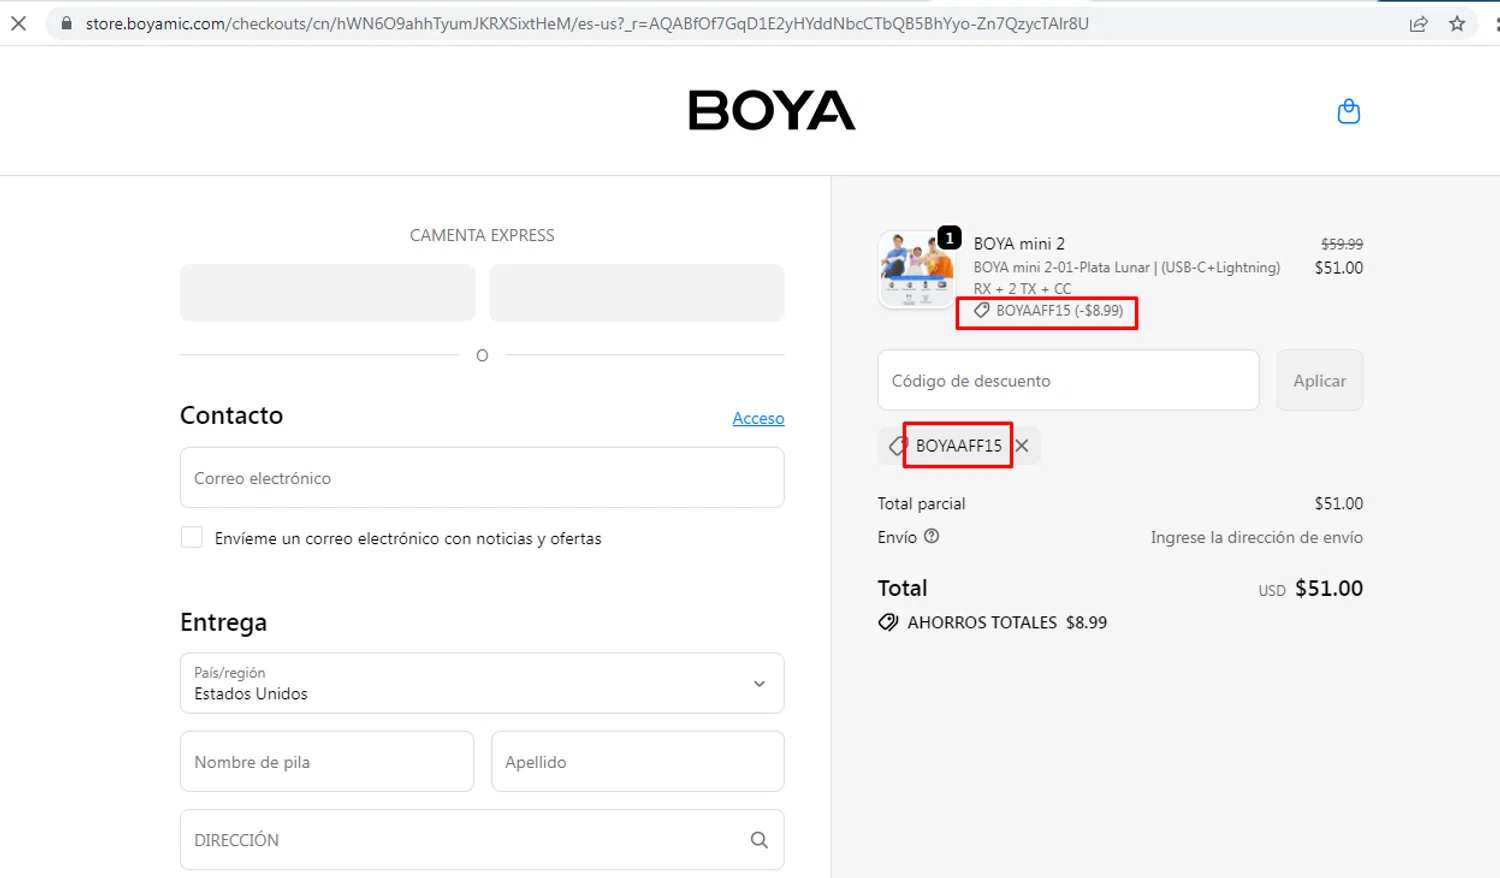This screenshot has width=1500, height=878.
Task: Click the Envío help question mark icon
Action: pos(931,537)
